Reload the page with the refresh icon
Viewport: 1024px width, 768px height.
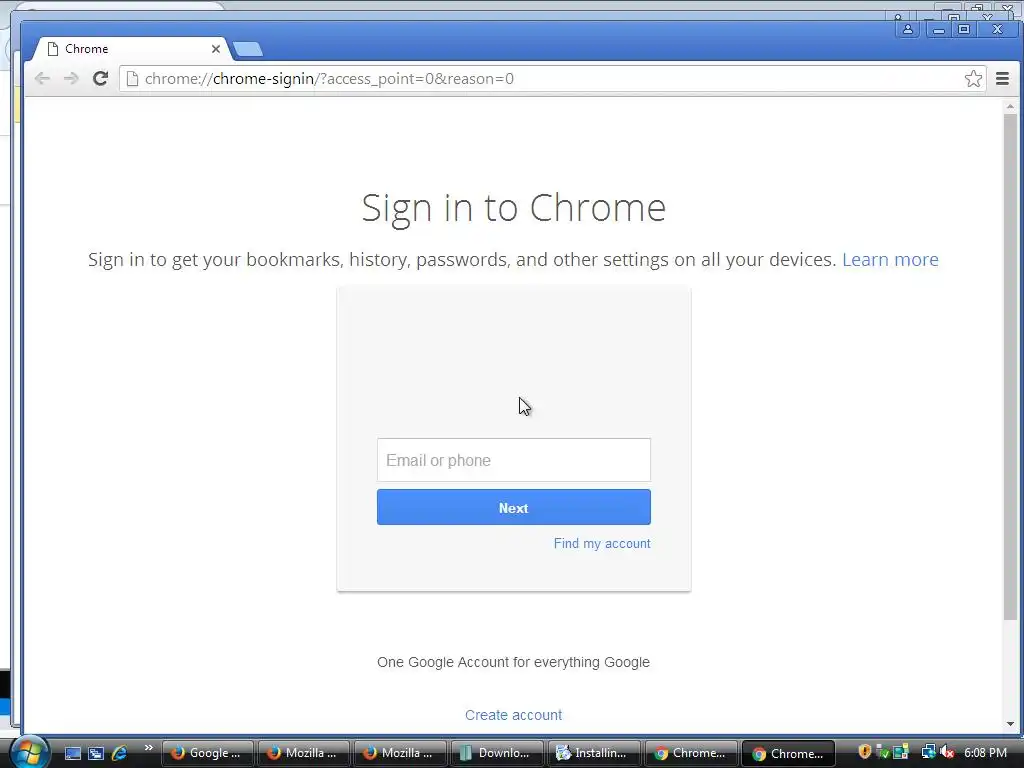(100, 79)
